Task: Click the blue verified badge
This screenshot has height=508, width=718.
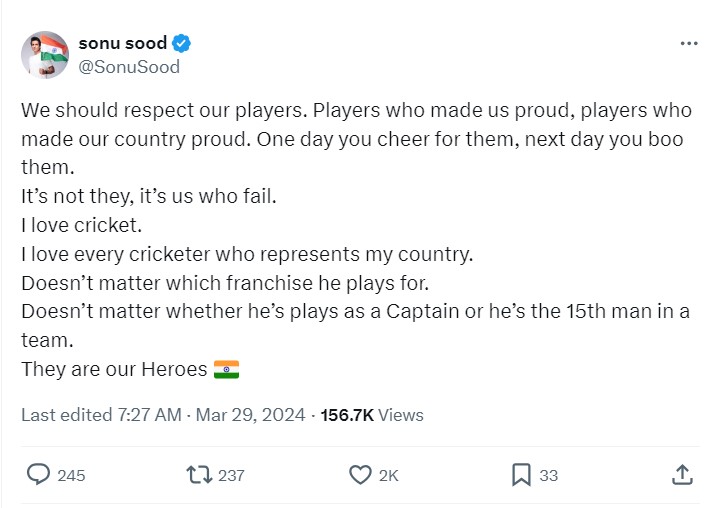Action: (x=182, y=44)
